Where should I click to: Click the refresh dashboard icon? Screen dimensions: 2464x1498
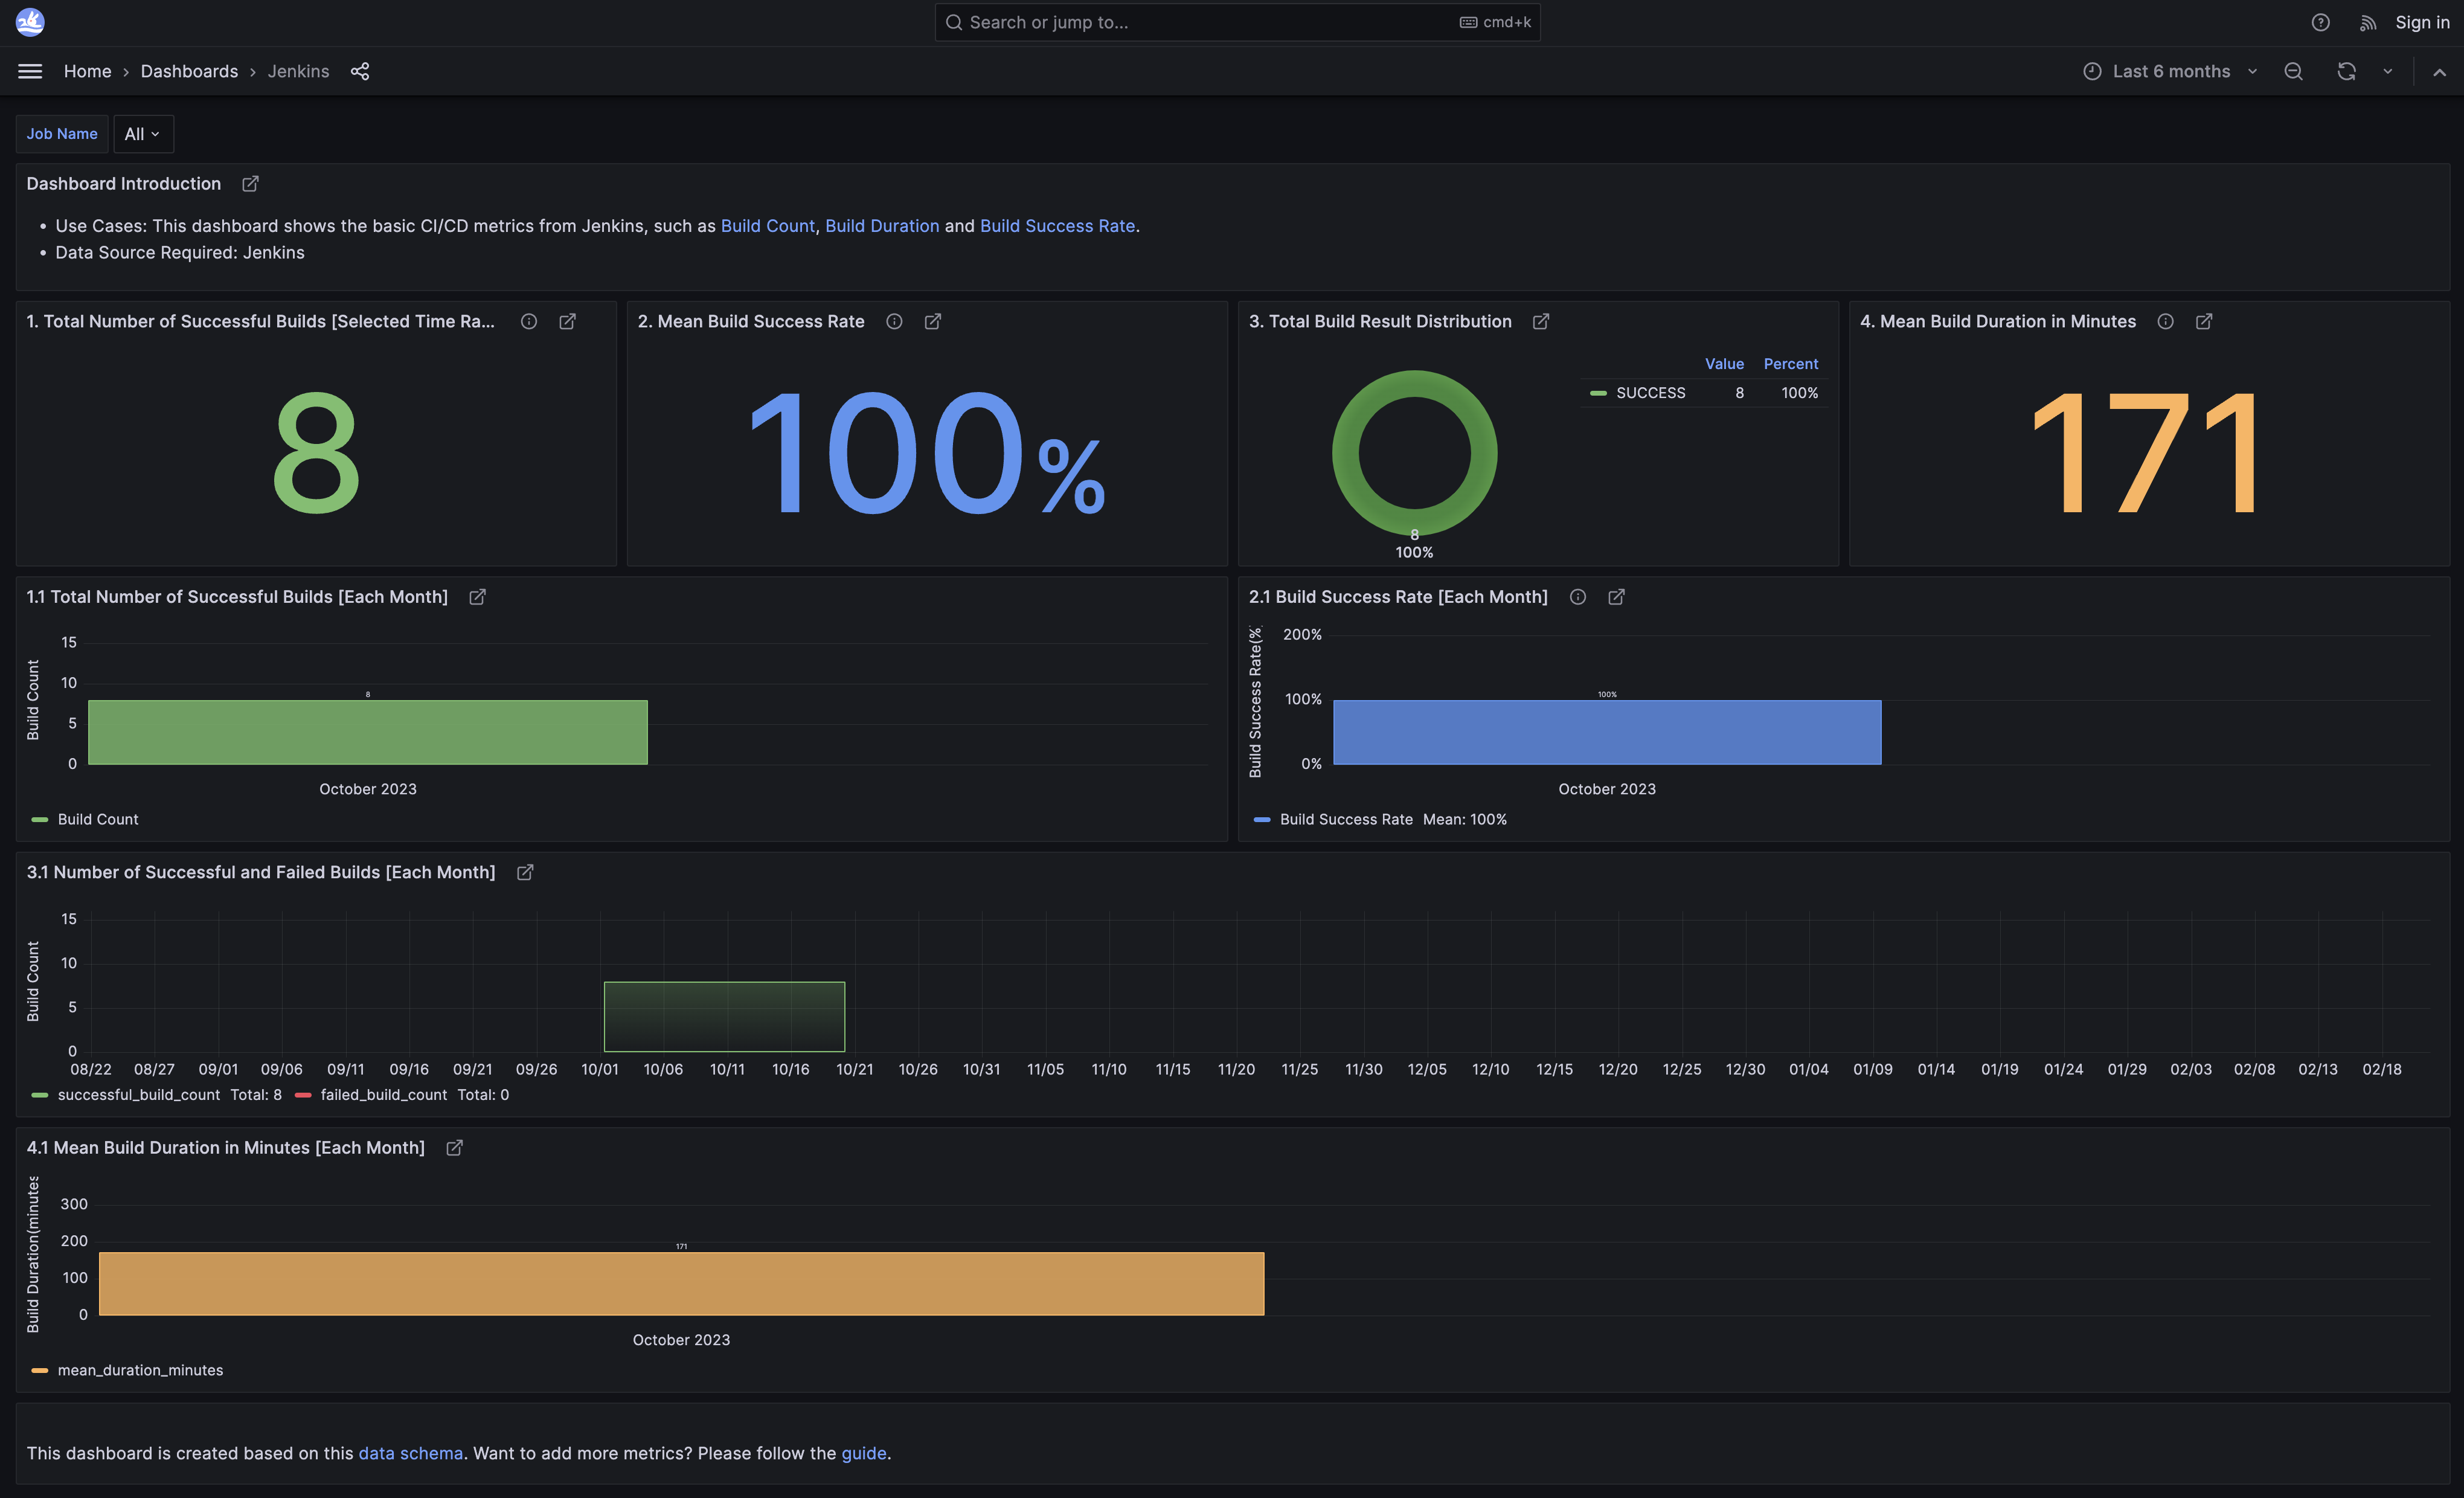click(2346, 71)
